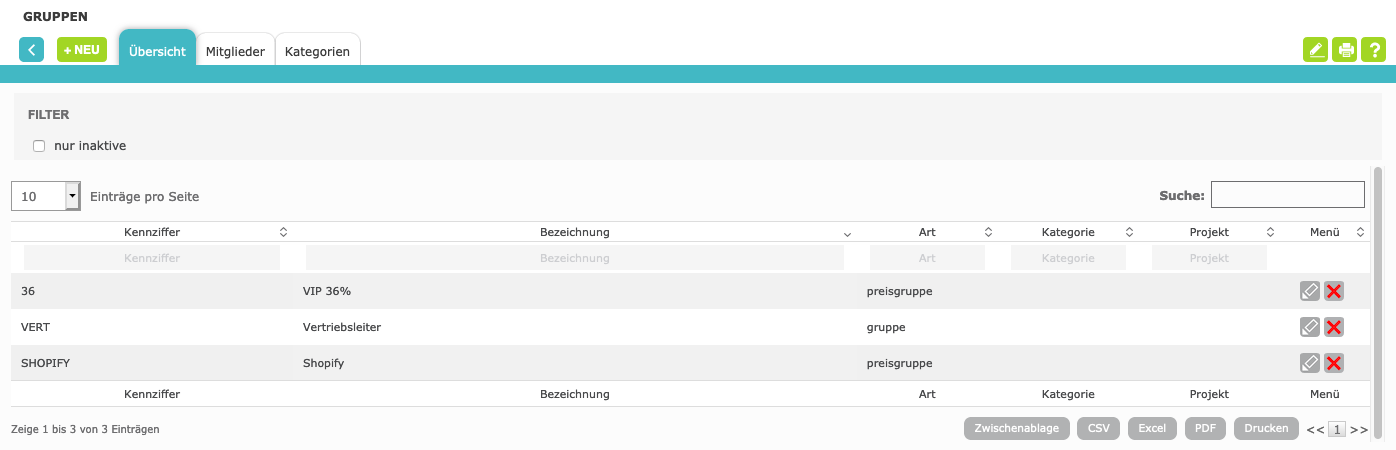Open the edit pencil icon in top toolbar
This screenshot has height=450, width=1396.
pyautogui.click(x=1315, y=50)
